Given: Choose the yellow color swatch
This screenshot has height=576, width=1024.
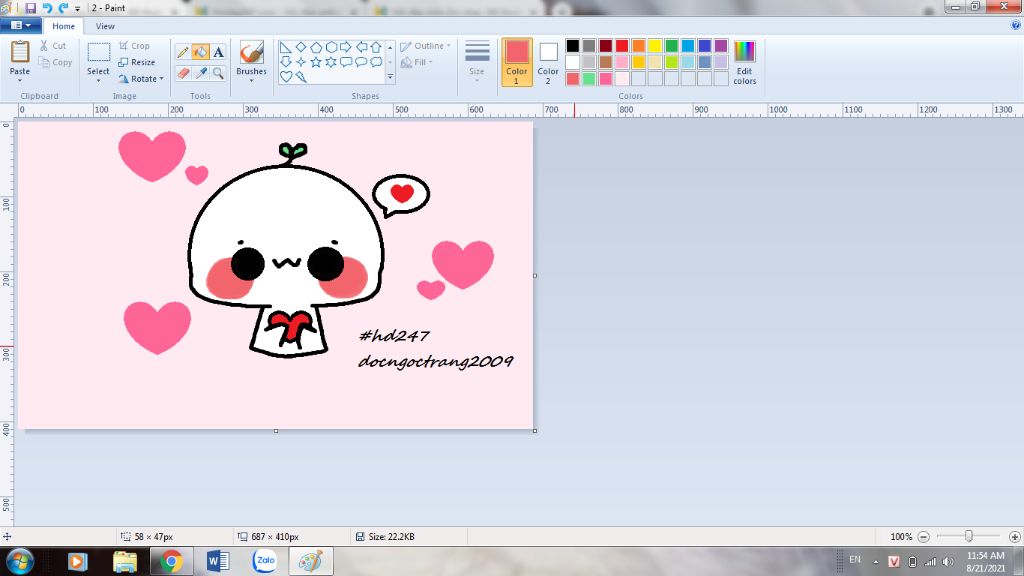Looking at the screenshot, I should (x=654, y=46).
